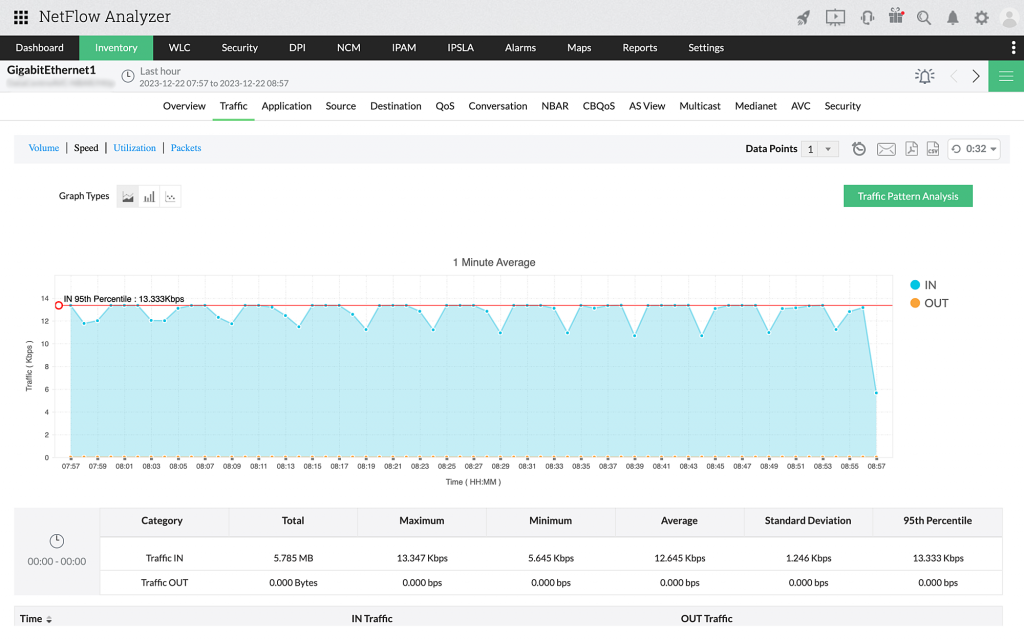Toggle the OUT series in chart legend

point(929,303)
